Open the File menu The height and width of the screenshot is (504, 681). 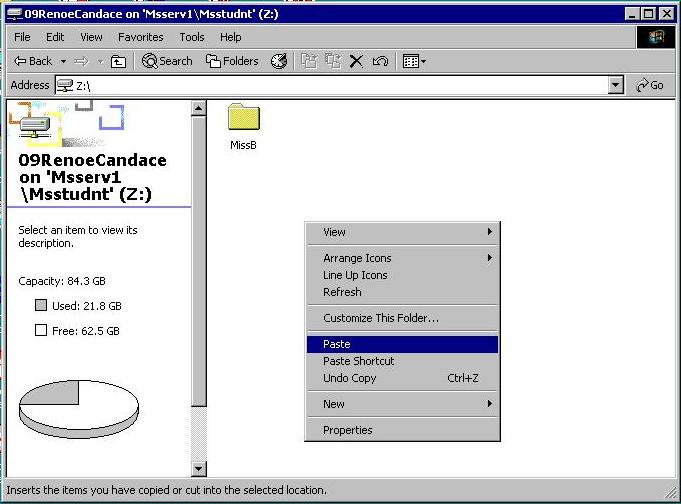click(x=22, y=37)
